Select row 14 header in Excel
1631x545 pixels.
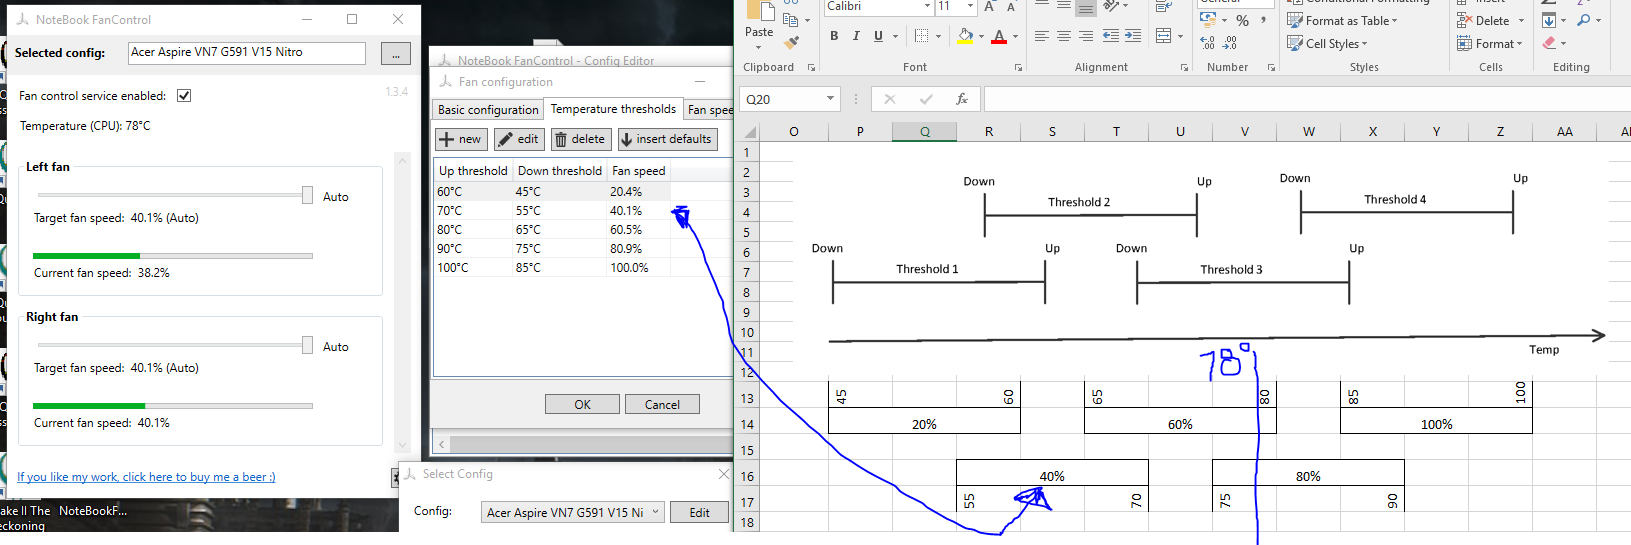[x=747, y=424]
